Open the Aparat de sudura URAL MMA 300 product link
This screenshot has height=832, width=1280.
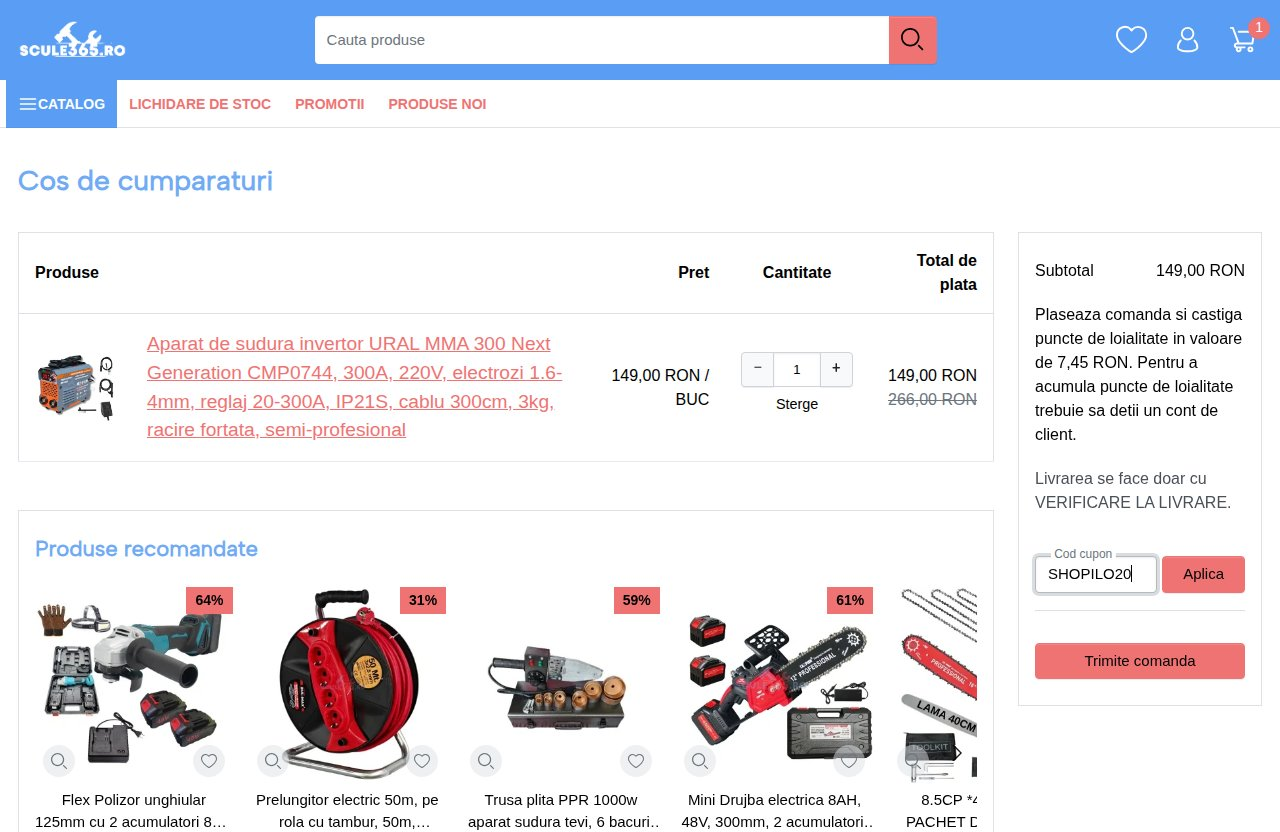[x=355, y=387]
